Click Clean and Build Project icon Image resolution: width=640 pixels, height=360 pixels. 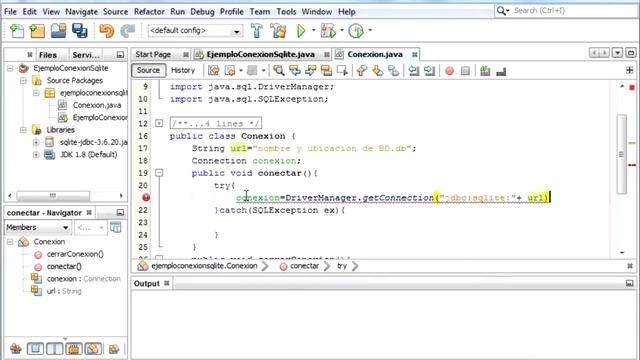coord(278,31)
